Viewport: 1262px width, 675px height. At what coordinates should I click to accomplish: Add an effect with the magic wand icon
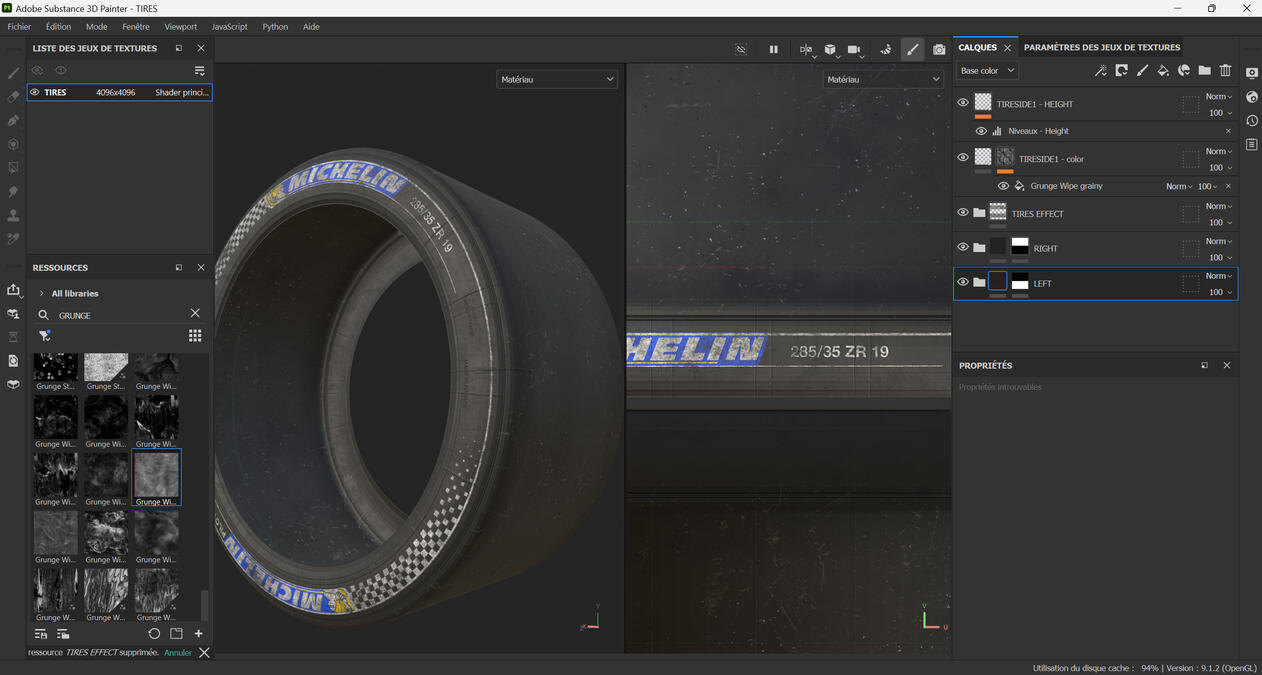click(1100, 70)
